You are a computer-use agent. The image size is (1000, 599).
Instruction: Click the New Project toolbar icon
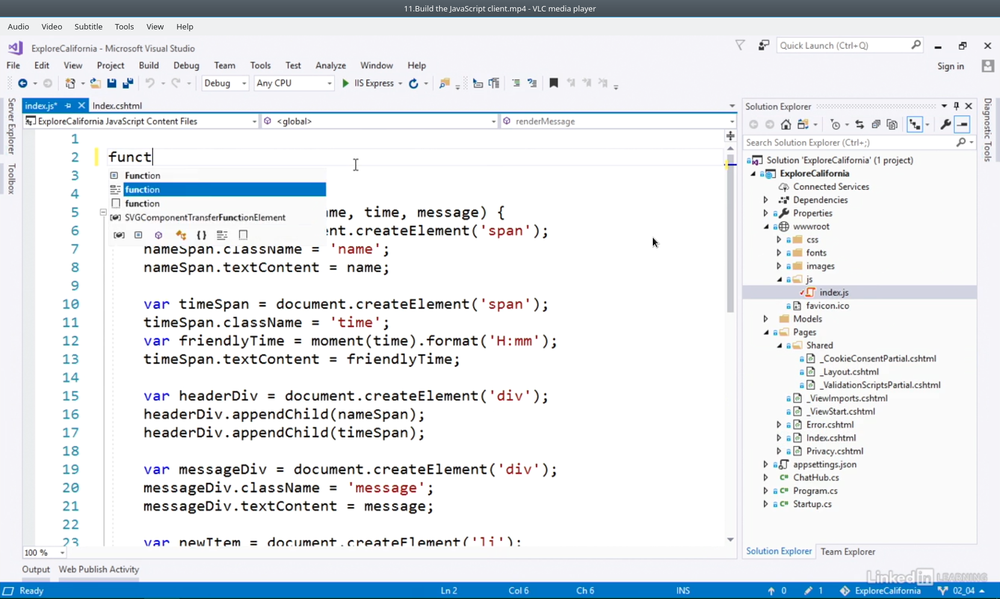(70, 84)
